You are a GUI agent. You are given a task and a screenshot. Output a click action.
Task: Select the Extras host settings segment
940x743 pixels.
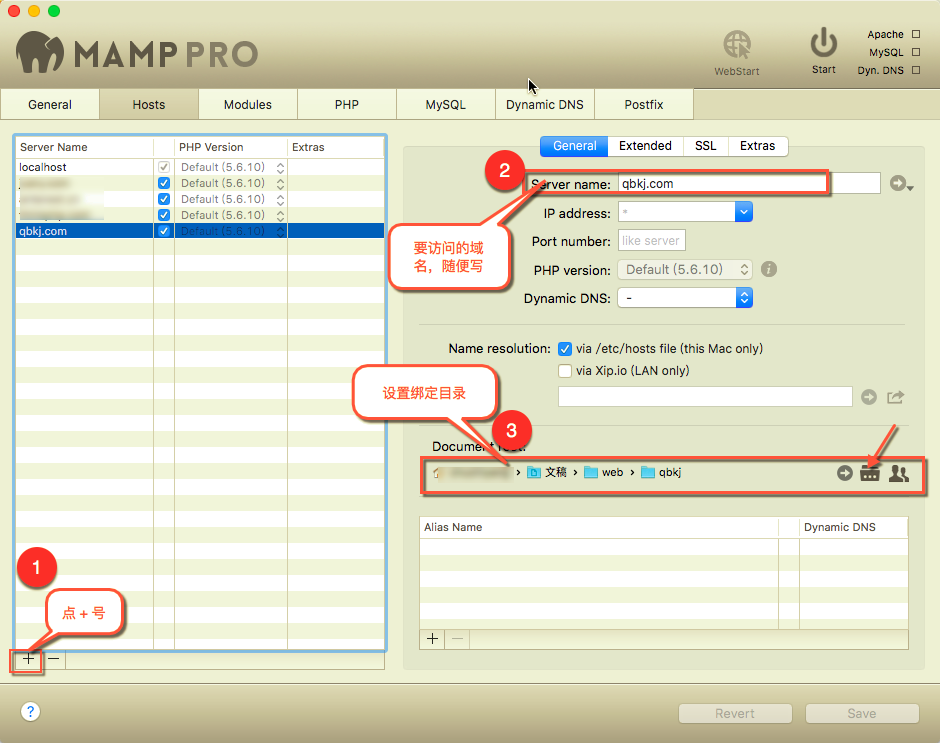pos(757,146)
